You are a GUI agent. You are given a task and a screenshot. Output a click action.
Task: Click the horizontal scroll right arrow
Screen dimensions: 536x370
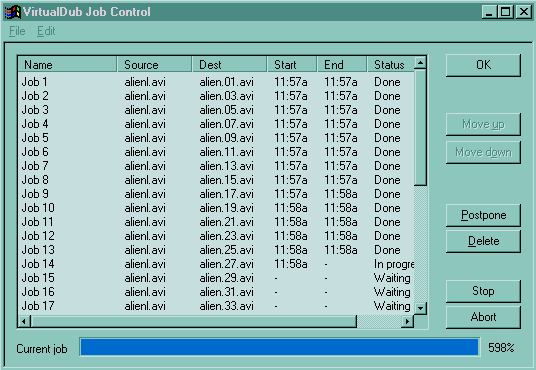[x=407, y=321]
